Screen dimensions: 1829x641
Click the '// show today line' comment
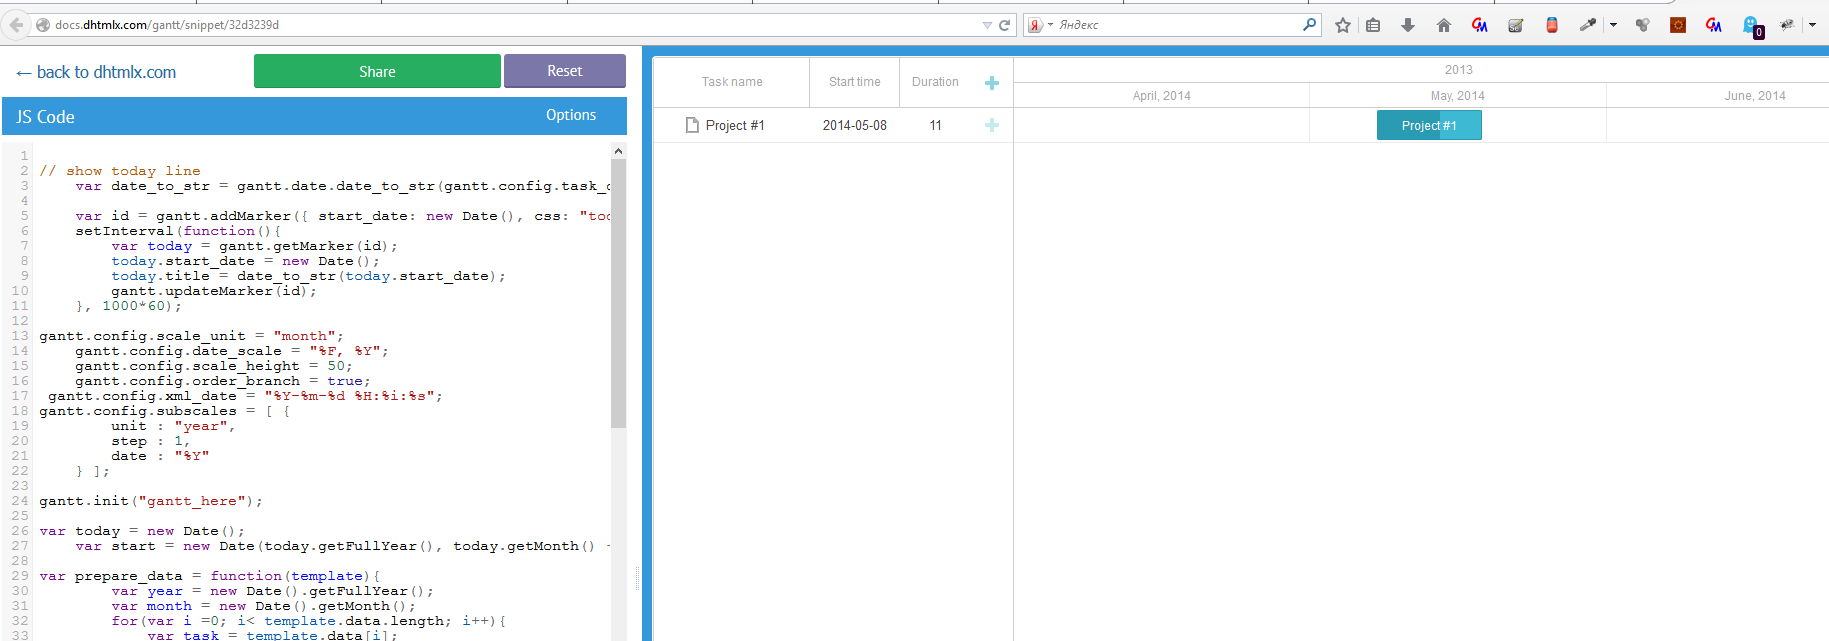pos(120,171)
